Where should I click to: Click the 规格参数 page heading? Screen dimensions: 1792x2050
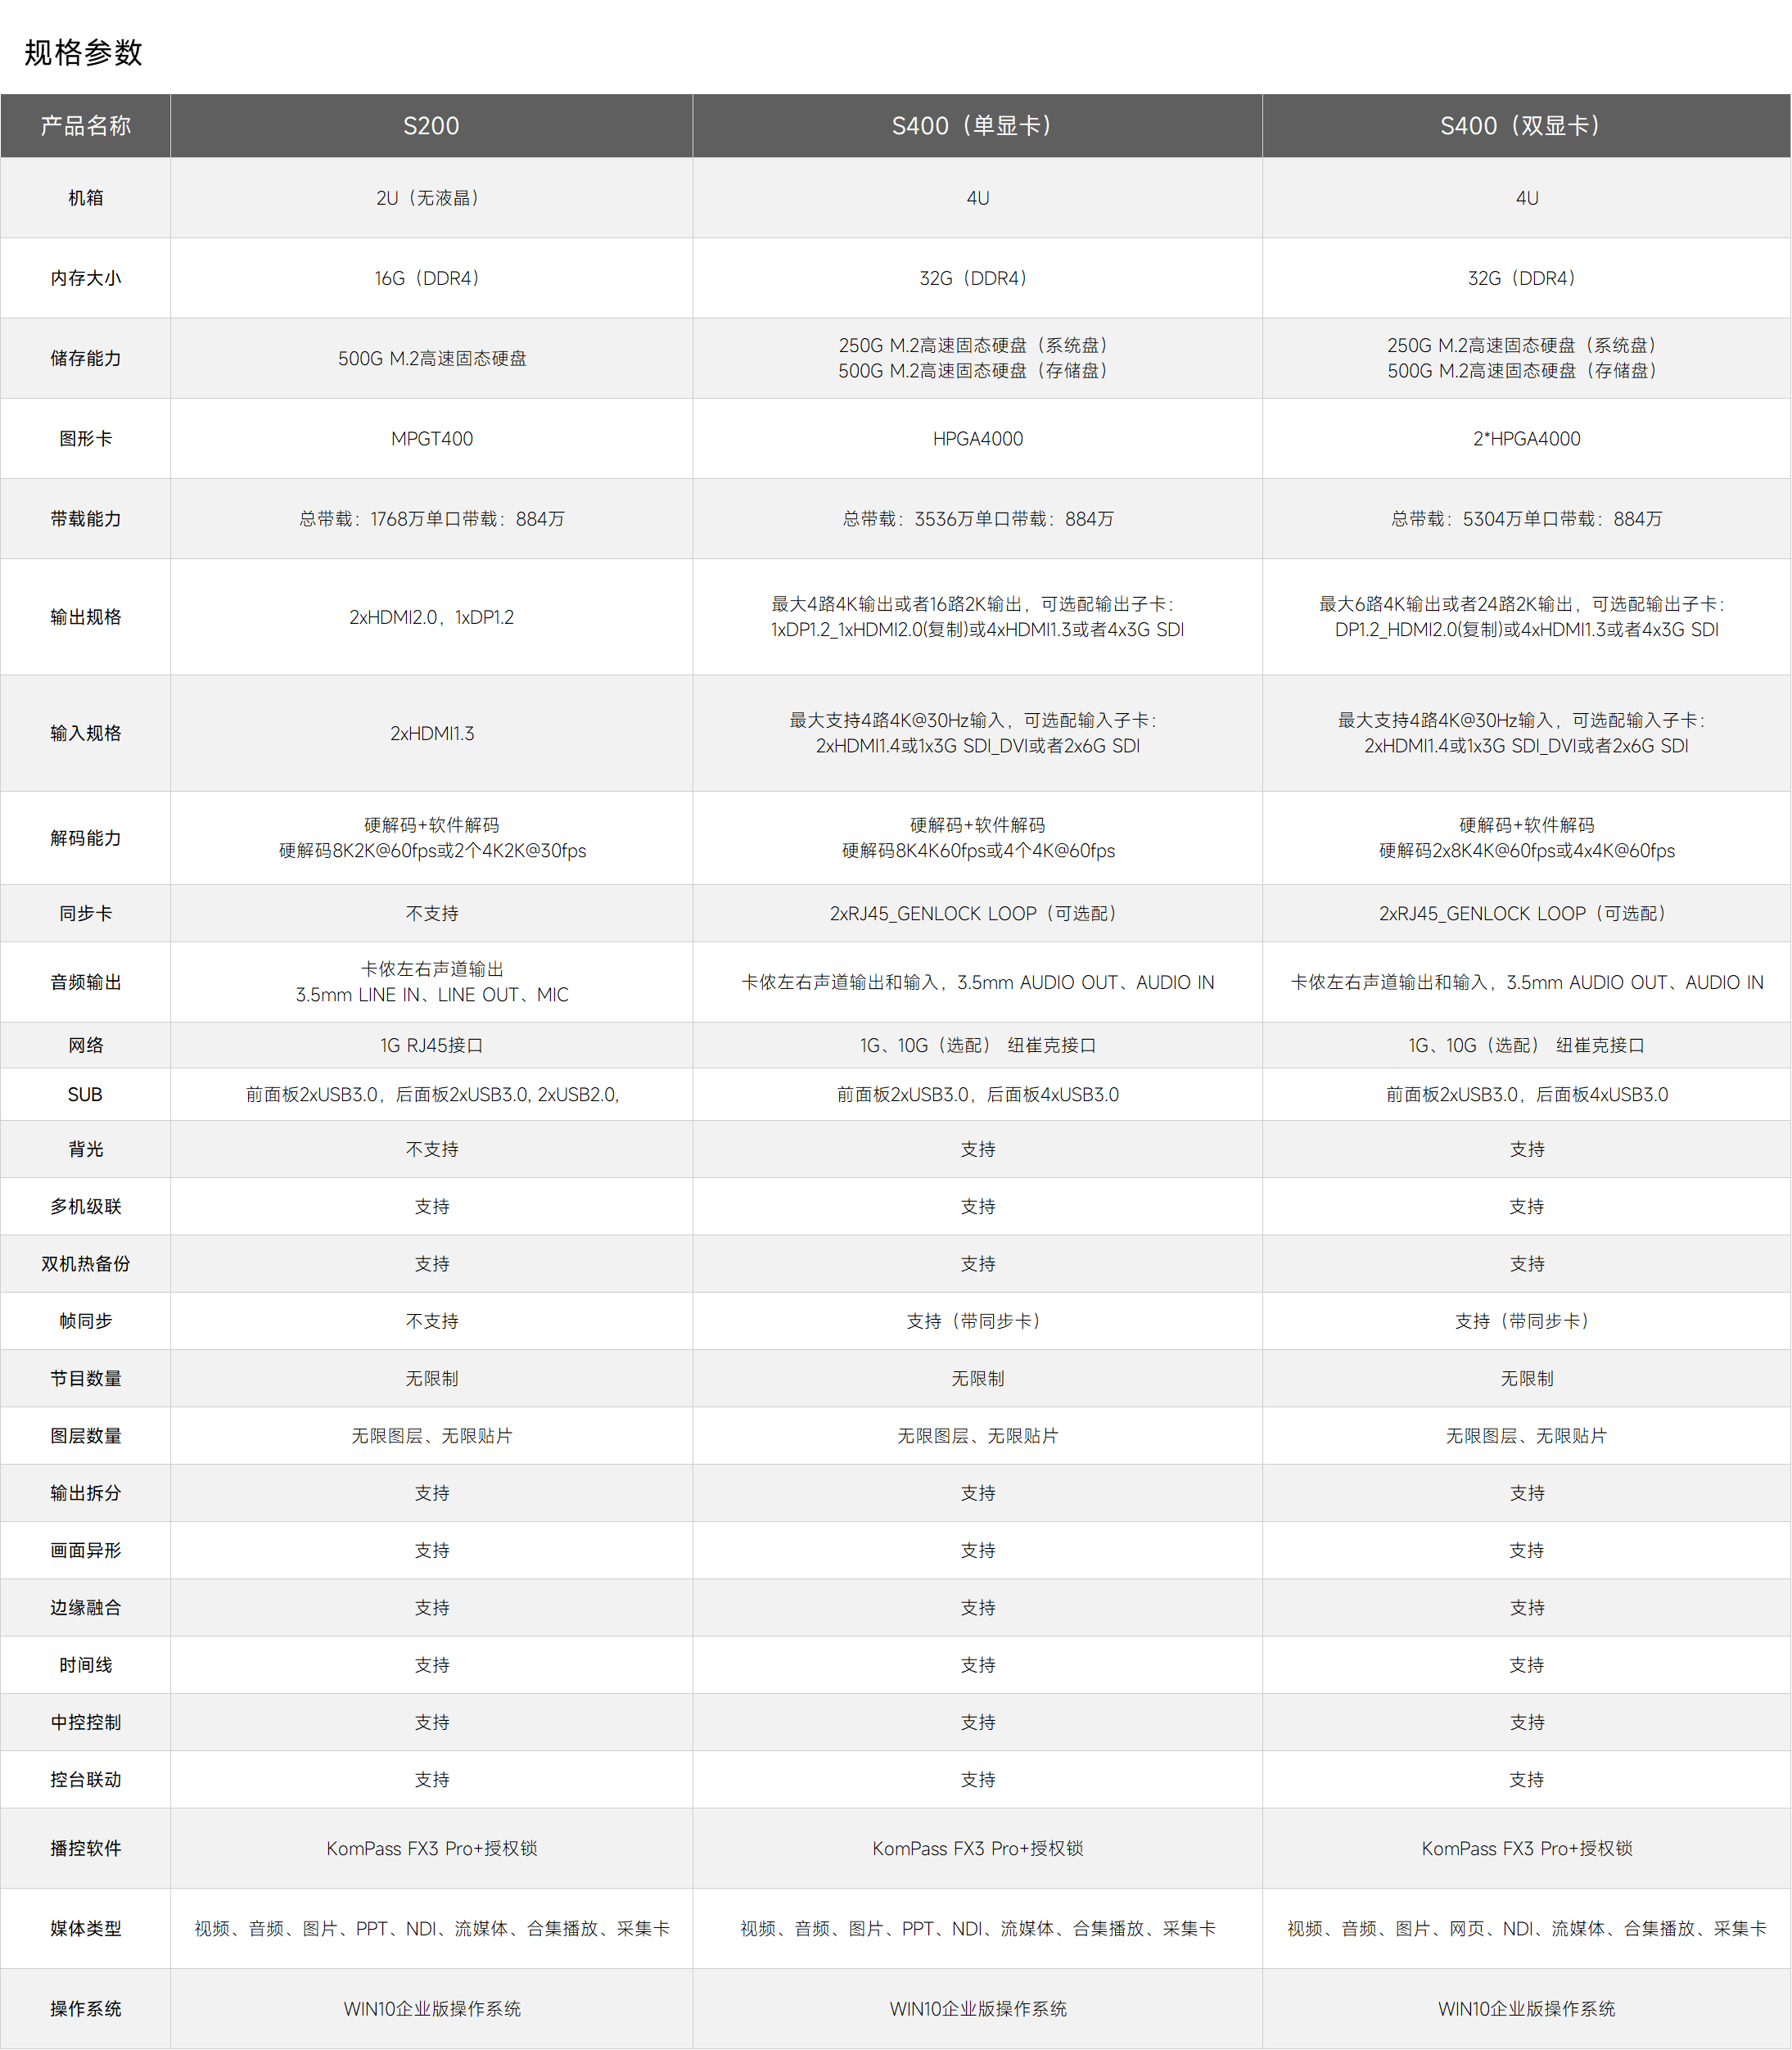click(x=83, y=52)
